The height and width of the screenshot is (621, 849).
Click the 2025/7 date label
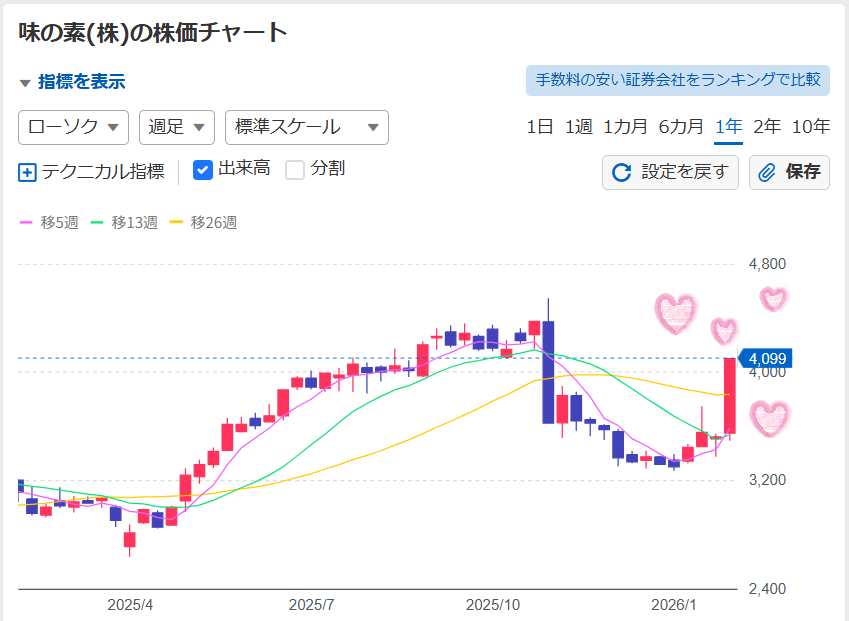point(311,605)
